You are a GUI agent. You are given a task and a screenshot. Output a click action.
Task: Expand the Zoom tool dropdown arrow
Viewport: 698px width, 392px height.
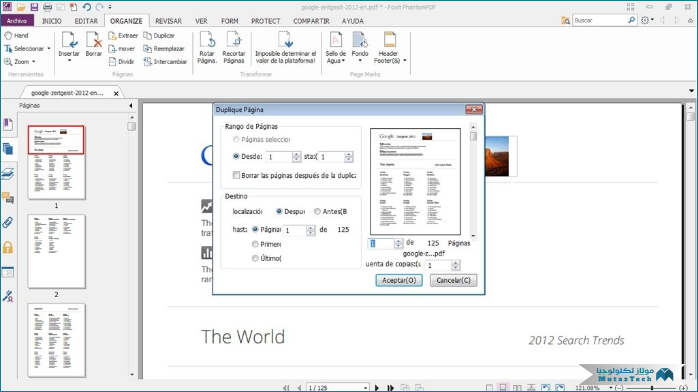tap(33, 62)
